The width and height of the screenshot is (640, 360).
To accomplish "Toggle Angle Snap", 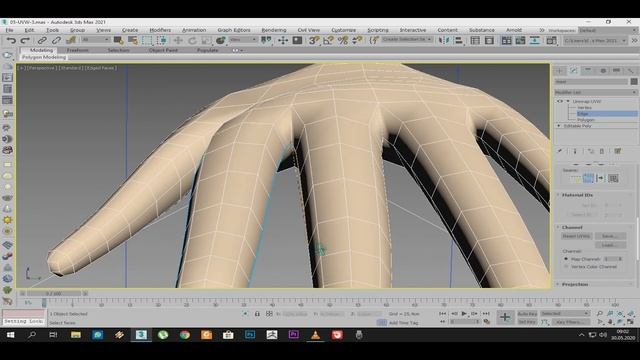I will (328, 40).
